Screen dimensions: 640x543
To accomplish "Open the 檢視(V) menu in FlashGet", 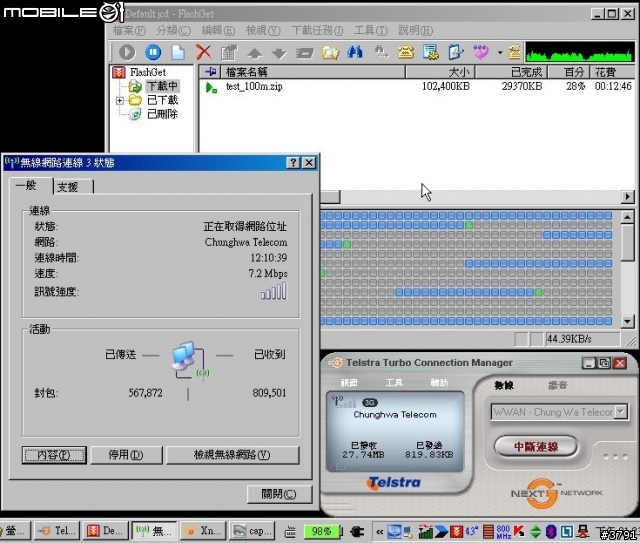I will [263, 30].
